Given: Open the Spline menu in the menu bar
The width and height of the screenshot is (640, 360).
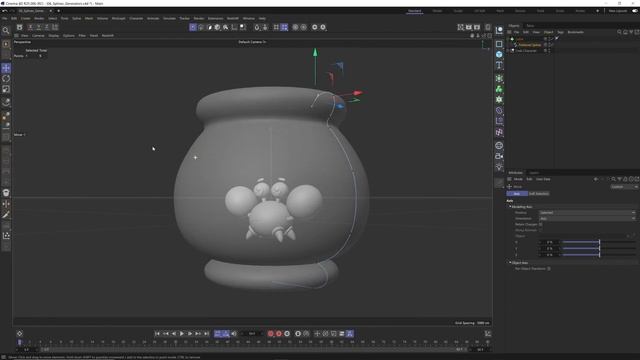Looking at the screenshot, I should [x=76, y=18].
